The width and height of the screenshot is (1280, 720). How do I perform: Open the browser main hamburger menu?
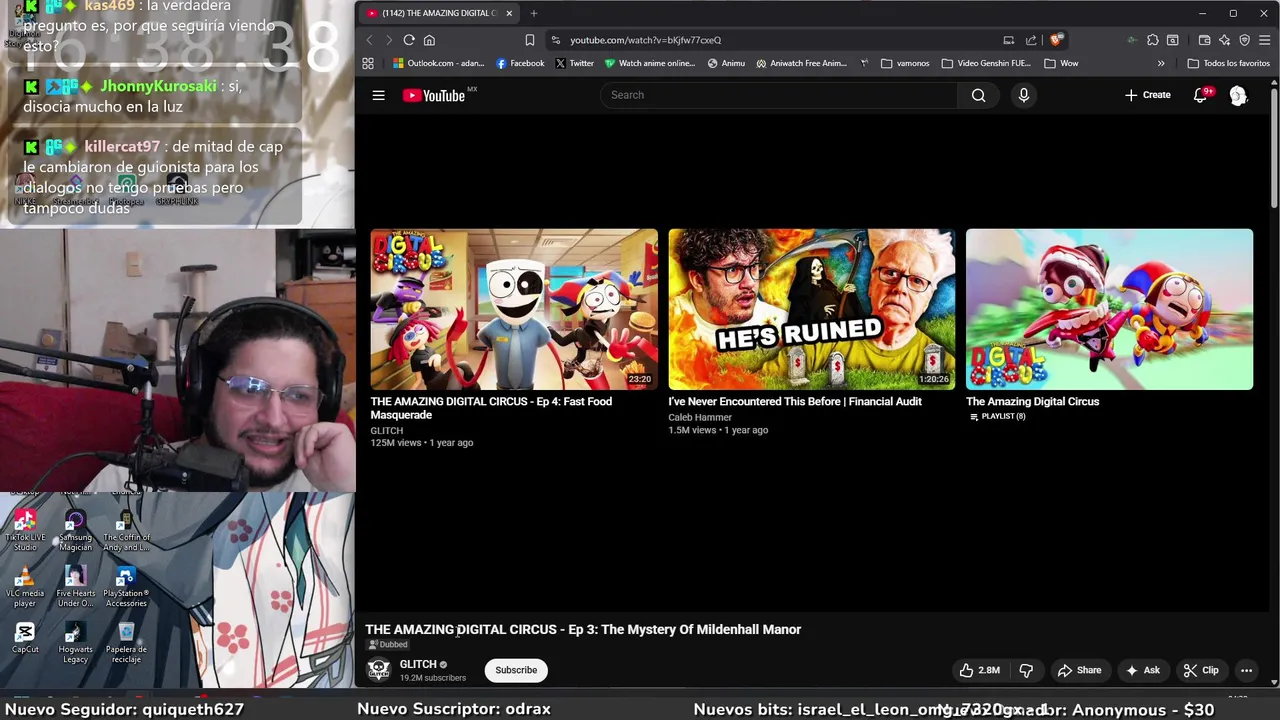[1264, 40]
